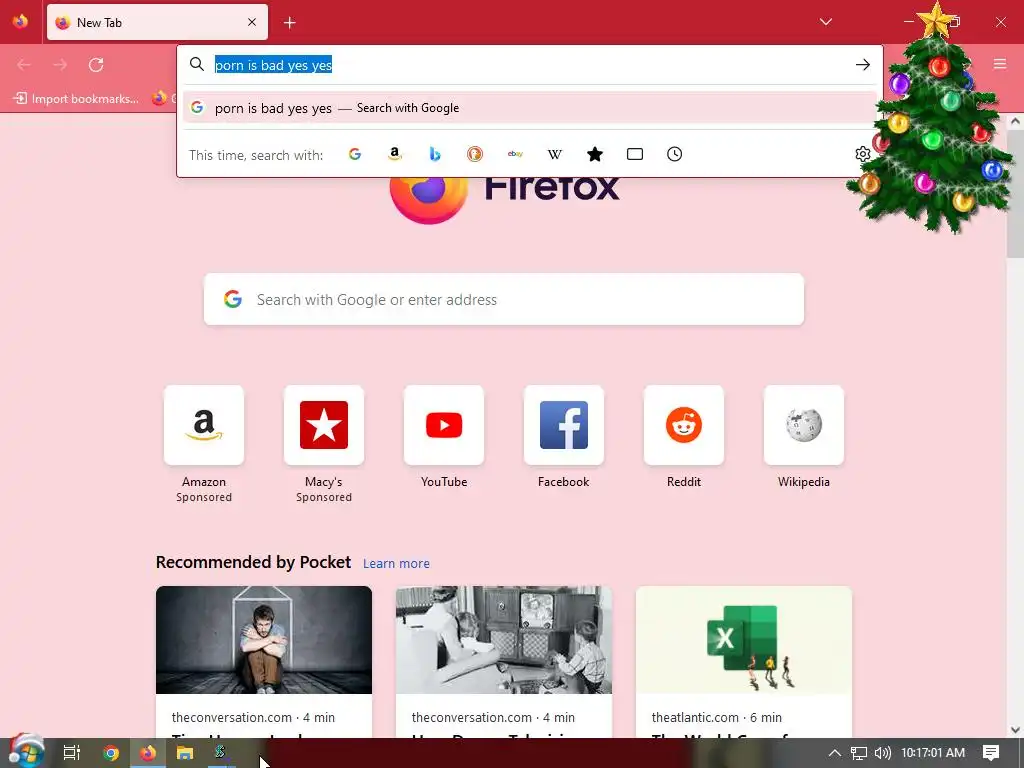Click Import bookmarks in bookmarks toolbar
Image resolution: width=1024 pixels, height=768 pixels.
77,99
